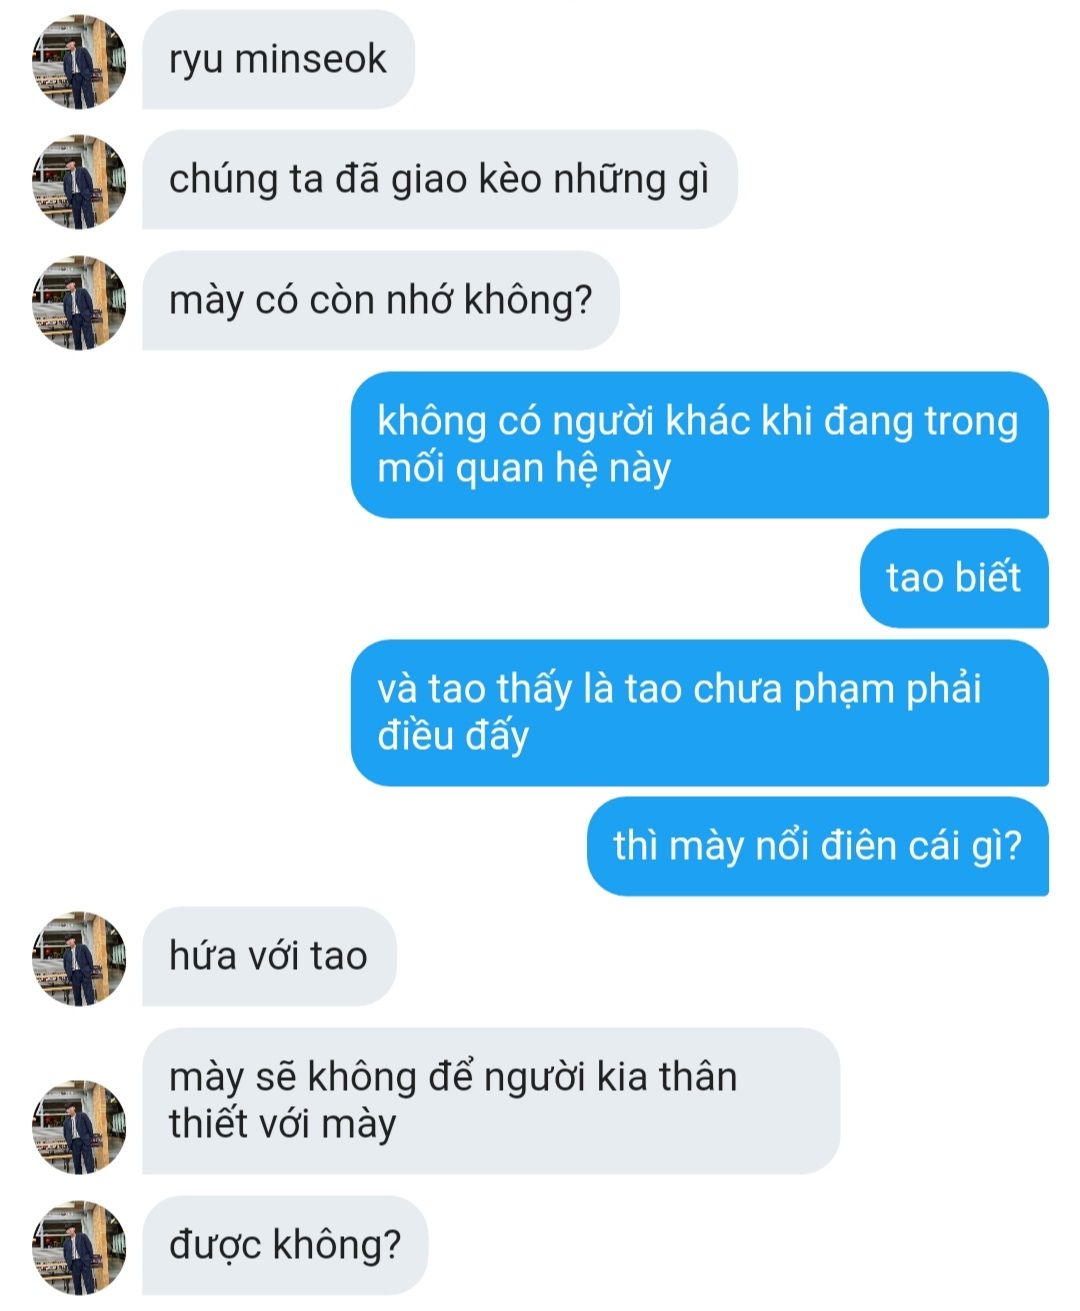Tap the blue "tao biết" bubble

point(954,578)
